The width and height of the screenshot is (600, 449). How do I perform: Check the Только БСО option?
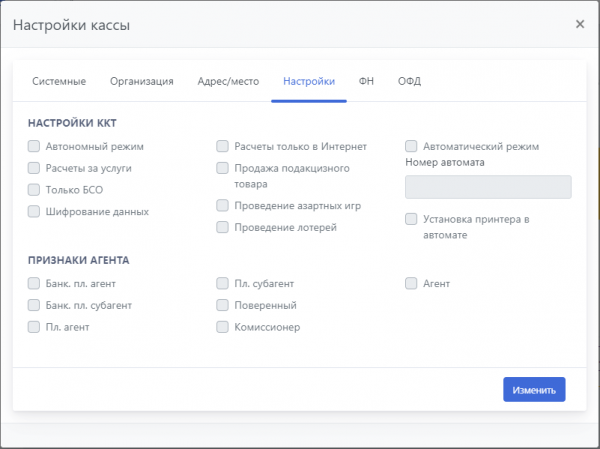tap(34, 190)
